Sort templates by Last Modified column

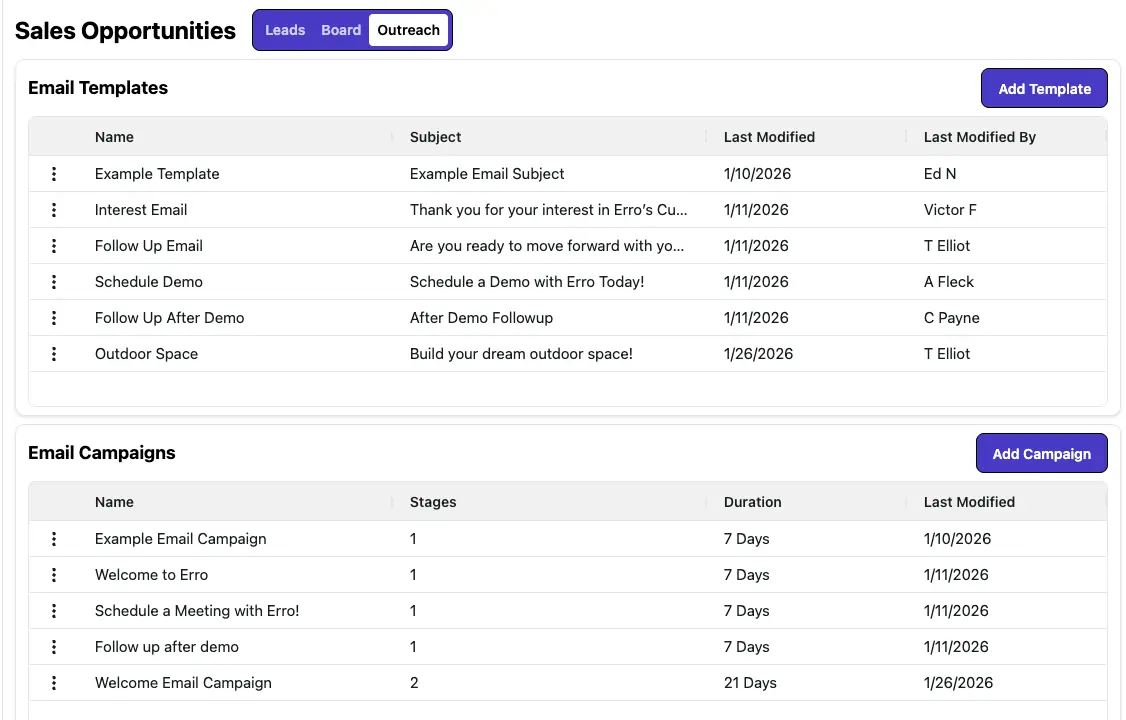pyautogui.click(x=769, y=137)
